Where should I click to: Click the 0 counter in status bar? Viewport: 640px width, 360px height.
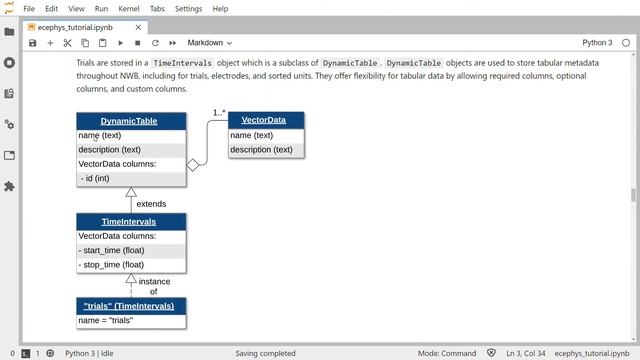coord(12,353)
